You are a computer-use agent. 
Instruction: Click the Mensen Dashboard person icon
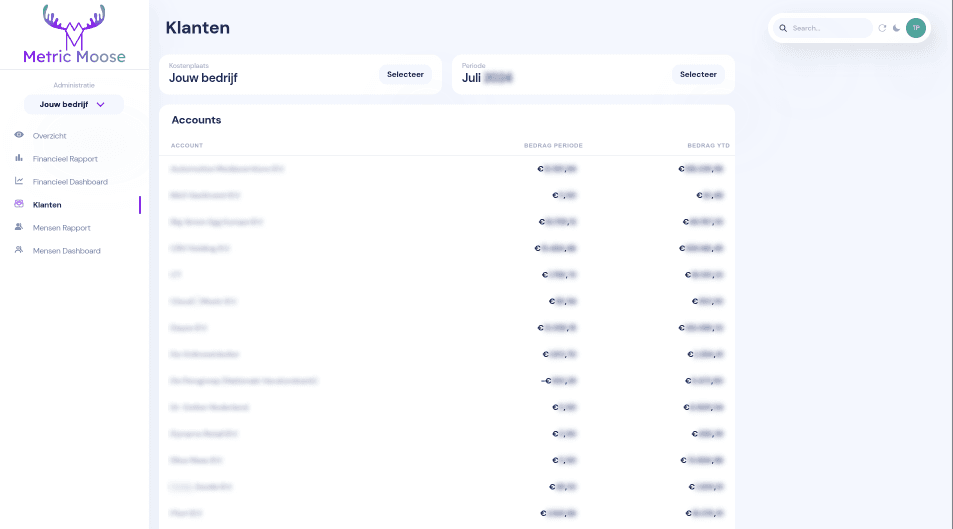pyautogui.click(x=19, y=250)
